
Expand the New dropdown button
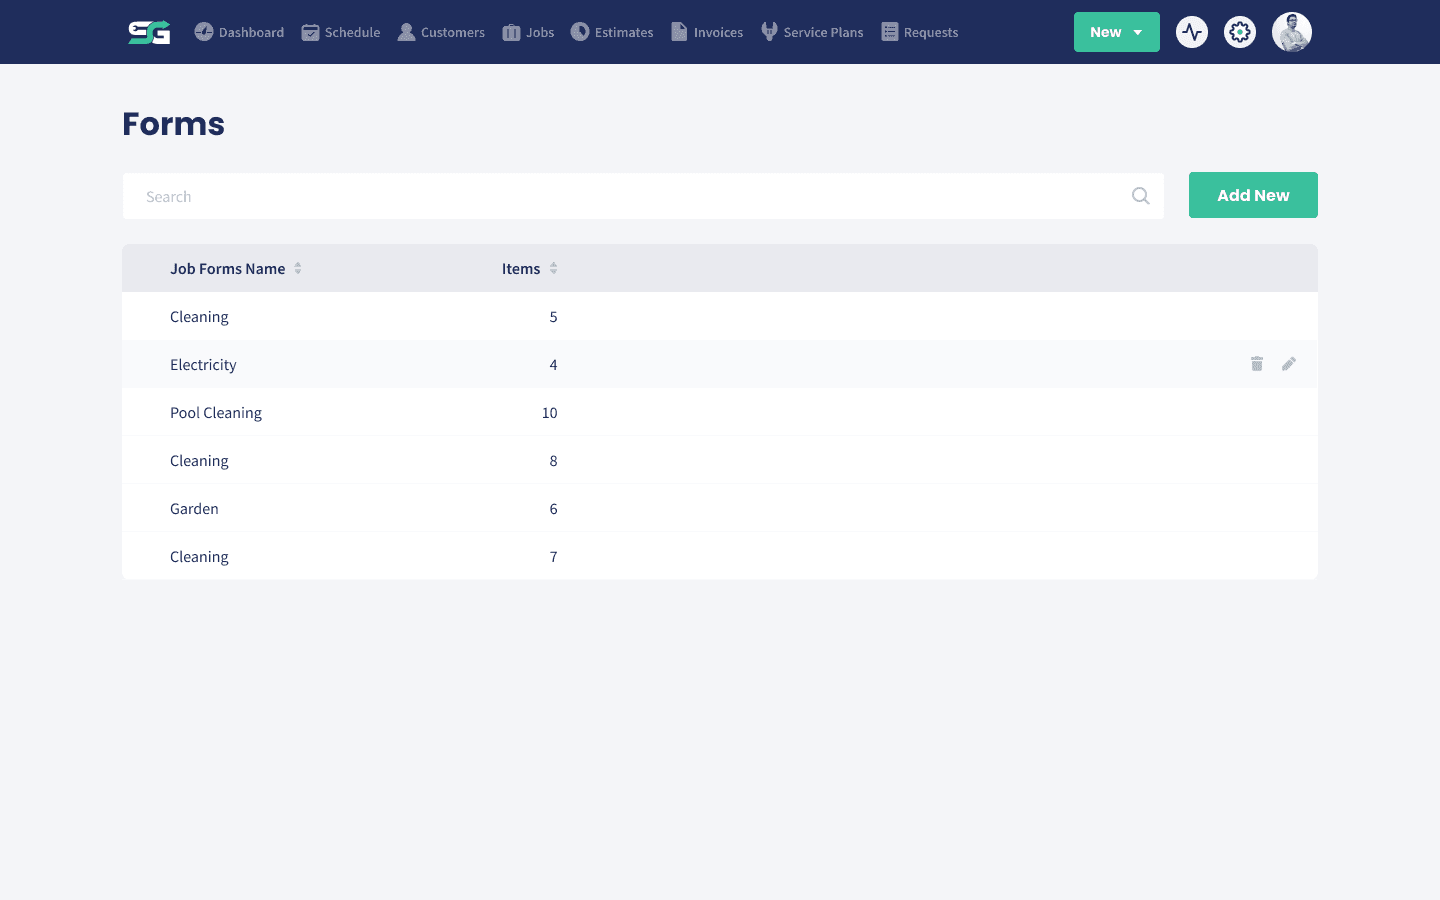coord(1117,32)
